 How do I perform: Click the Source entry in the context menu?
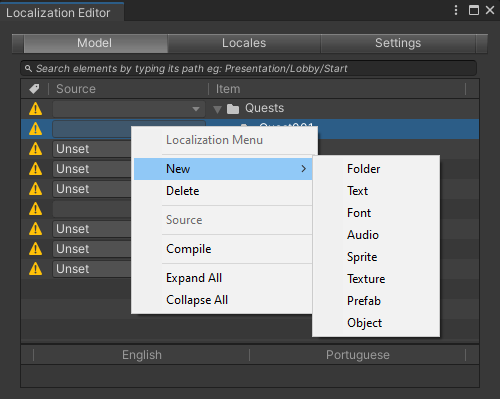tap(223, 220)
